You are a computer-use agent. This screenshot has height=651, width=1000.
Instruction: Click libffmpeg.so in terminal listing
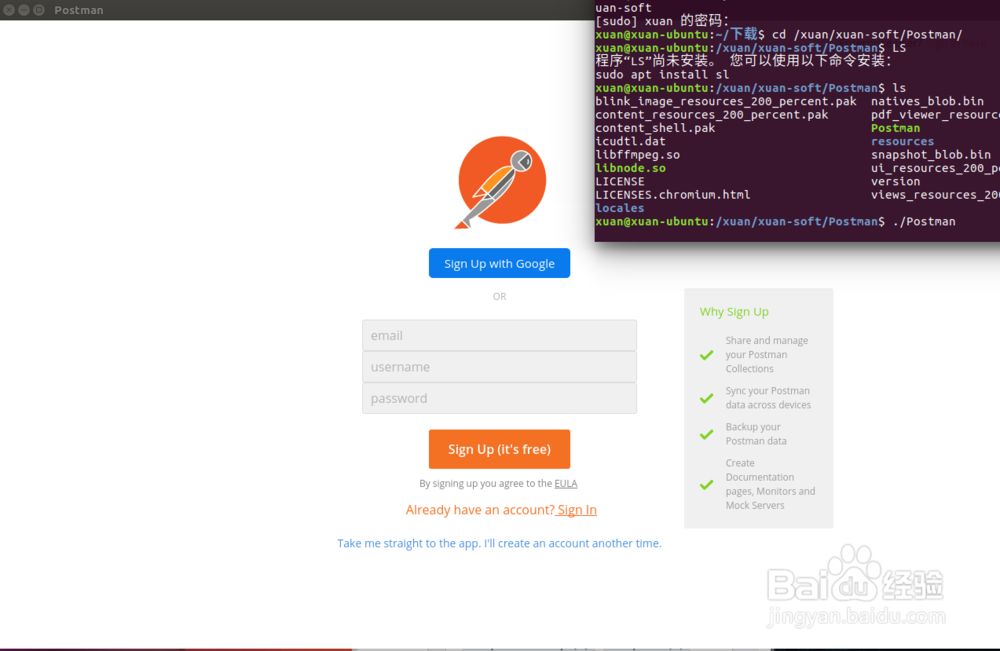pos(638,155)
